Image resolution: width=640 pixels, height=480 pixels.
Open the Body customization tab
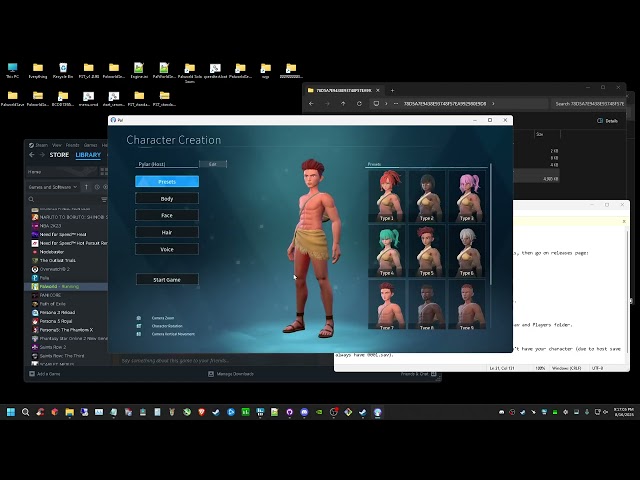coord(167,198)
